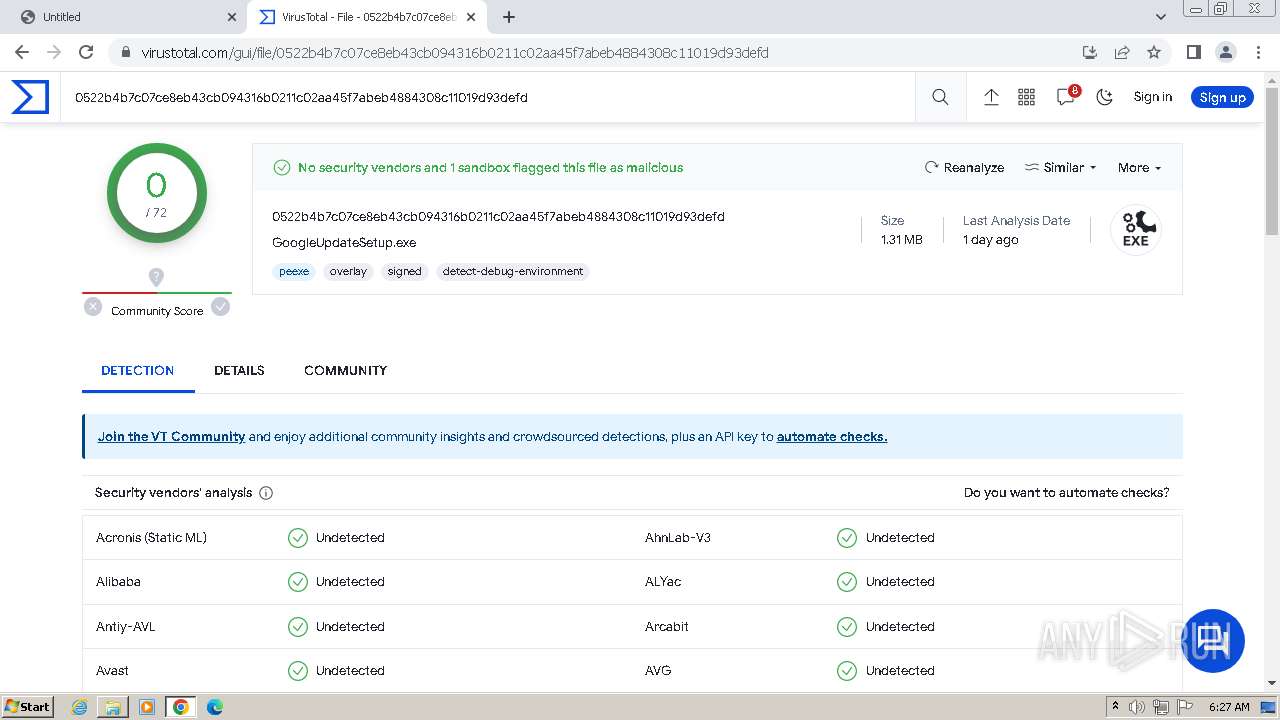
Task: Click AhnLab-V3 Undetected check icon
Action: pos(847,538)
